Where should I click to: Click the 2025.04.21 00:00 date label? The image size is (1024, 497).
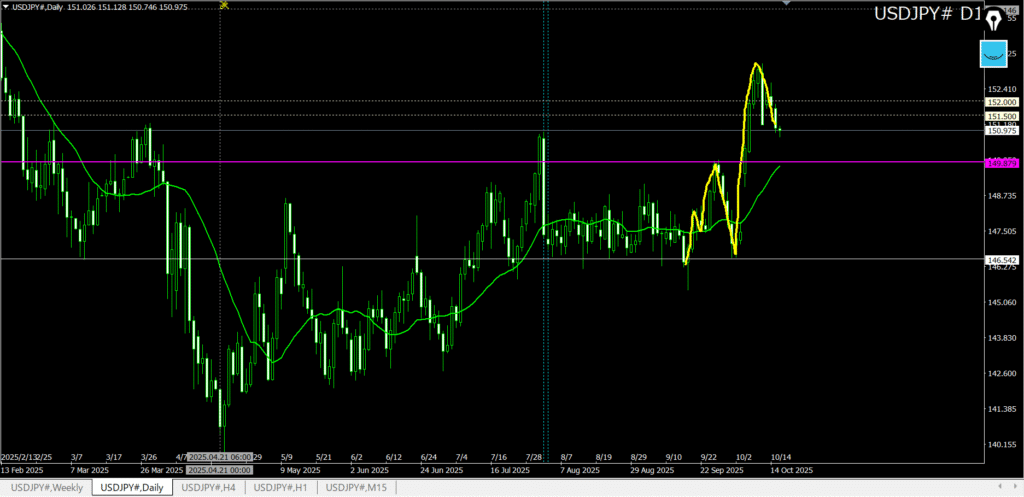coord(219,469)
